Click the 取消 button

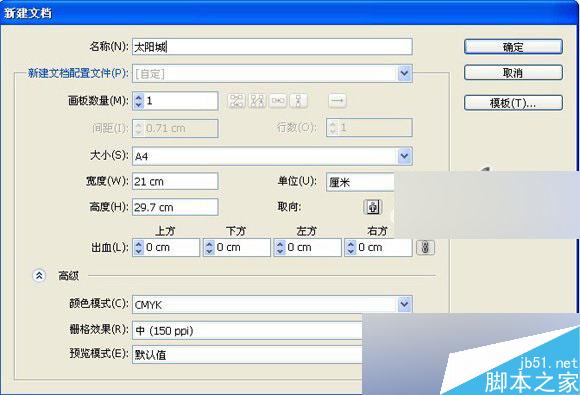point(513,73)
